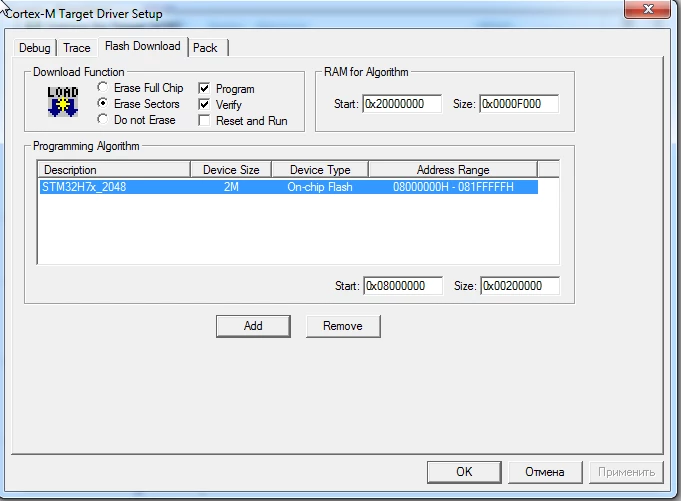Click the LOAD flash download icon
The width and height of the screenshot is (681, 501).
(63, 102)
